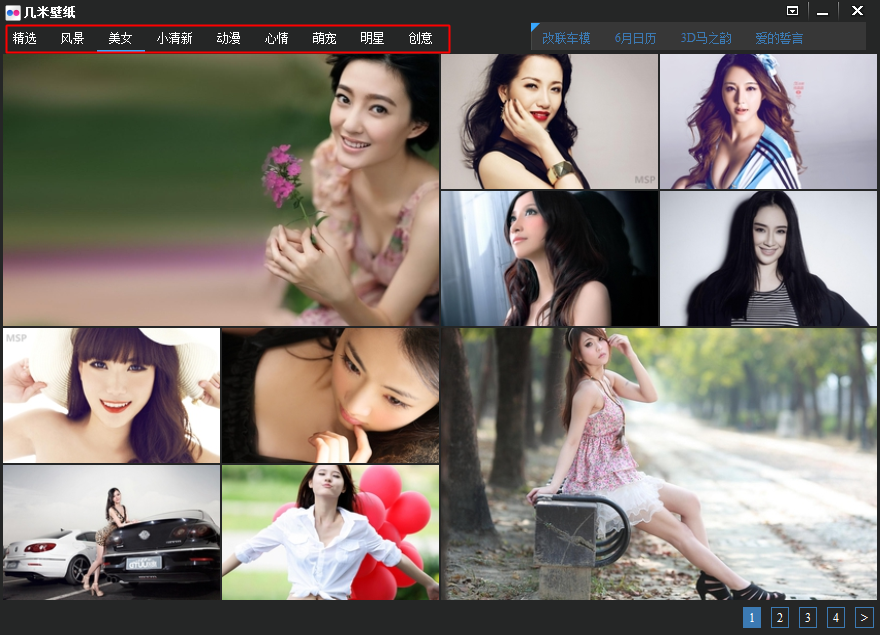This screenshot has height=635, width=880.
Task: Go to page 4
Action: pyautogui.click(x=836, y=618)
